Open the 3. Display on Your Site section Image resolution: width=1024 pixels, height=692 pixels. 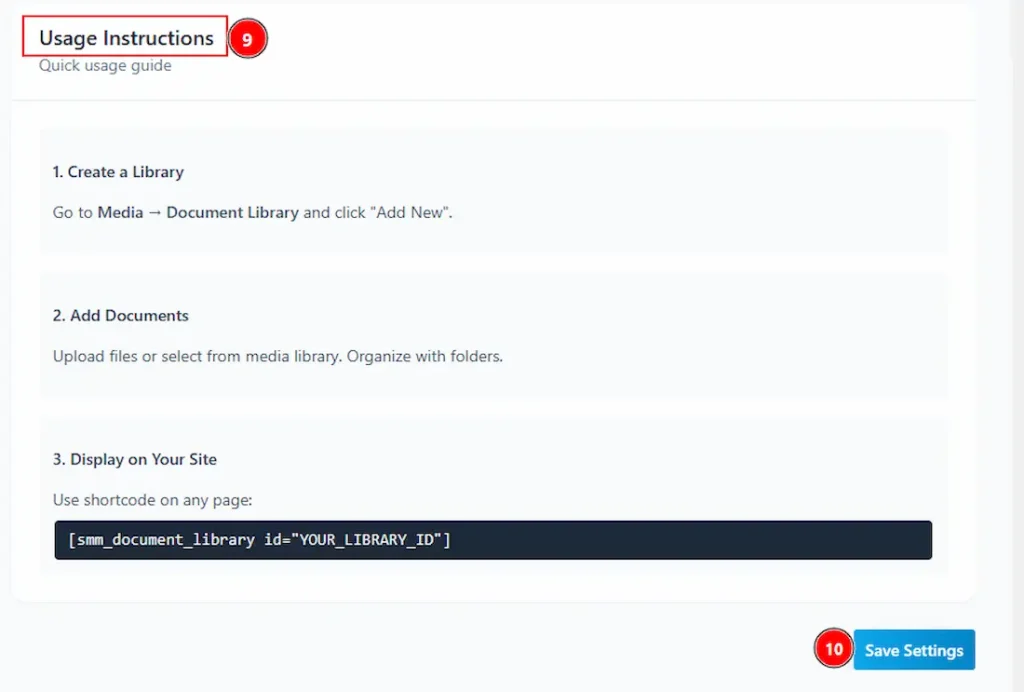135,459
